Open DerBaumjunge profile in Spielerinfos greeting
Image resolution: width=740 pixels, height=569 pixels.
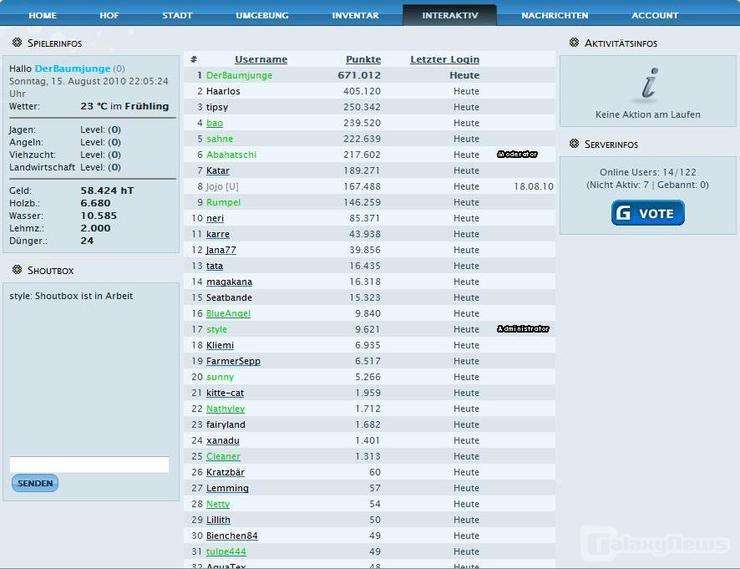pos(73,68)
